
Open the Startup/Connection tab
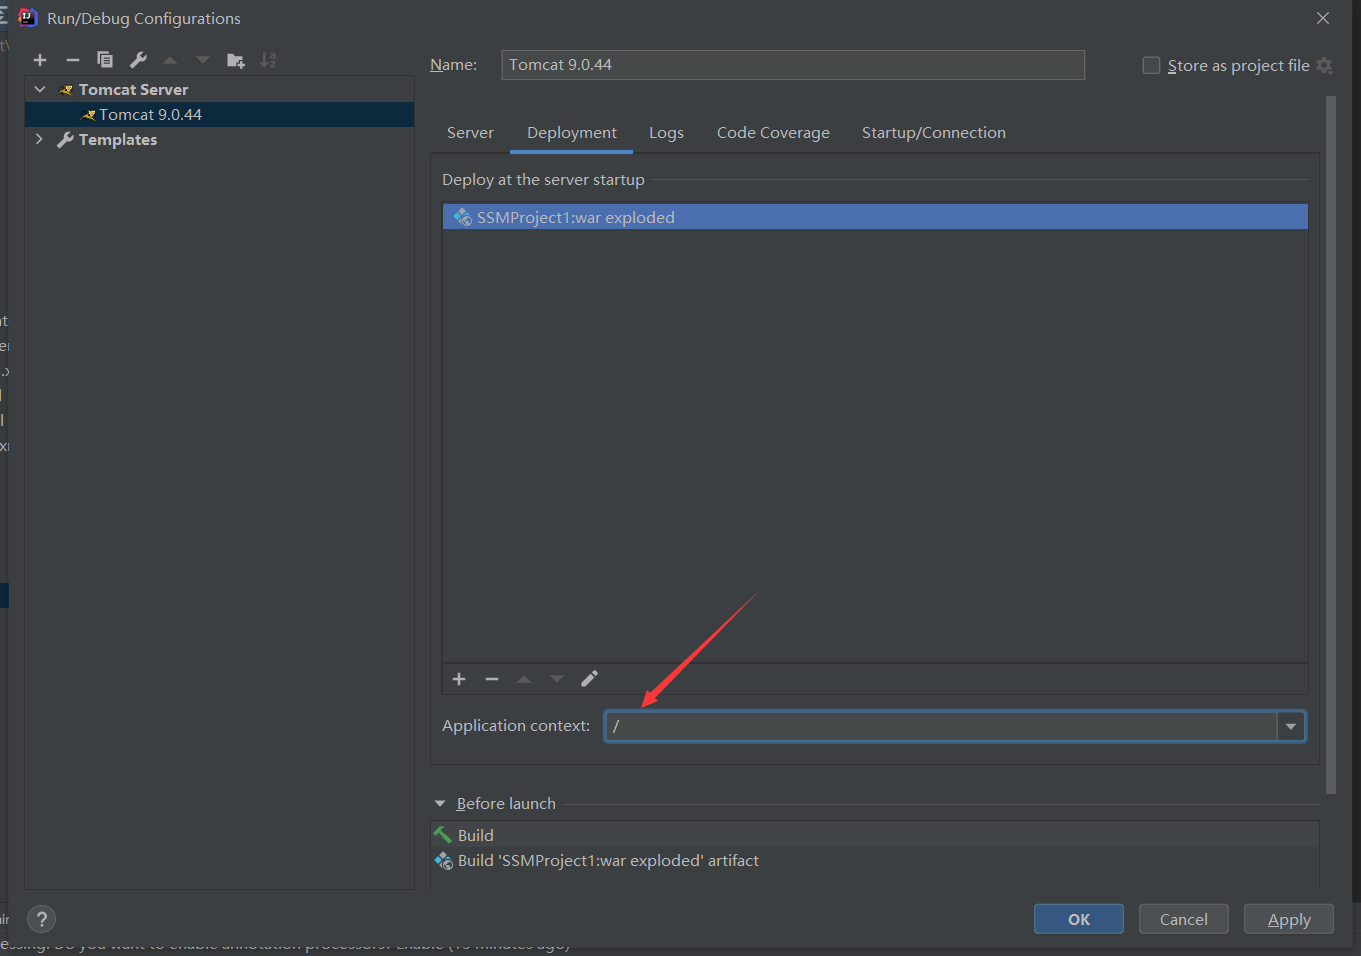click(934, 133)
